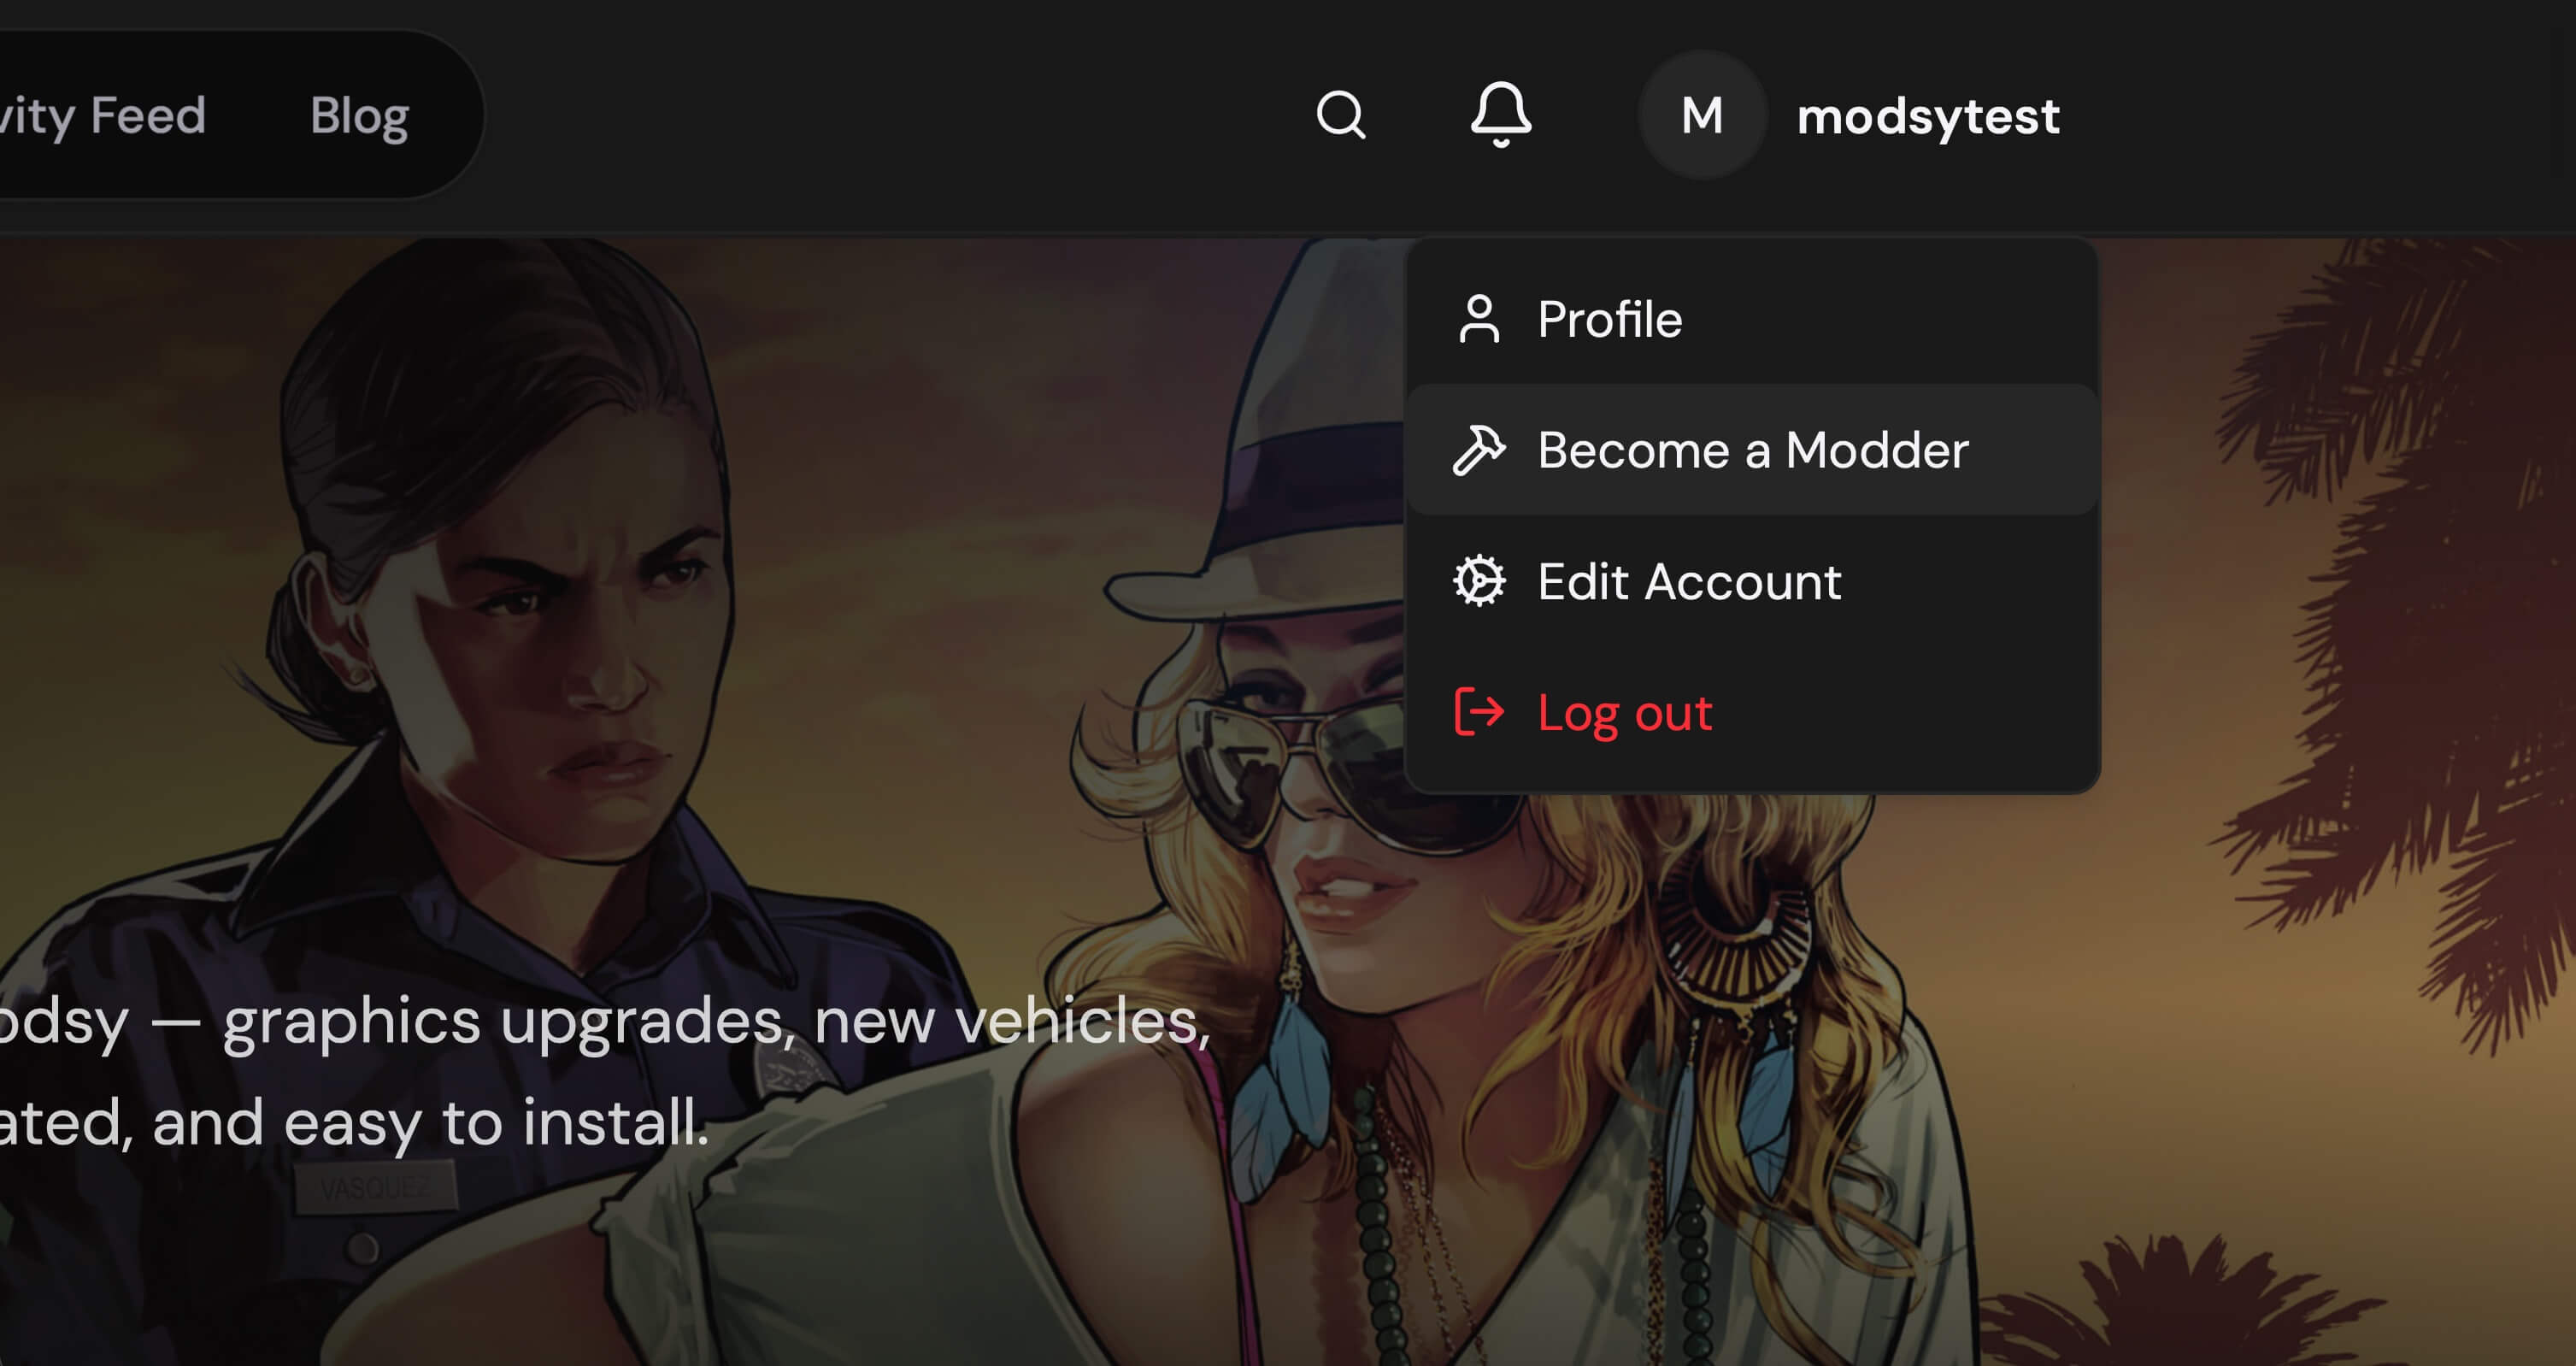Choose Become a Modder menu entry
This screenshot has height=1366, width=2576.
pyautogui.click(x=1752, y=450)
